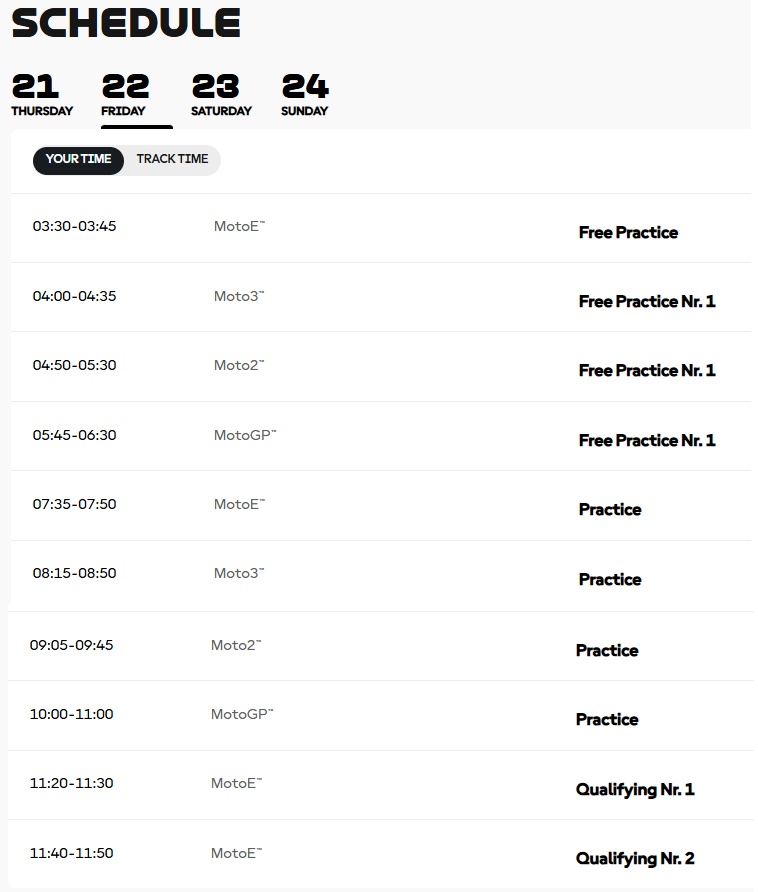The width and height of the screenshot is (758, 892).
Task: Select the Friday 22 tab
Action: click(x=125, y=95)
